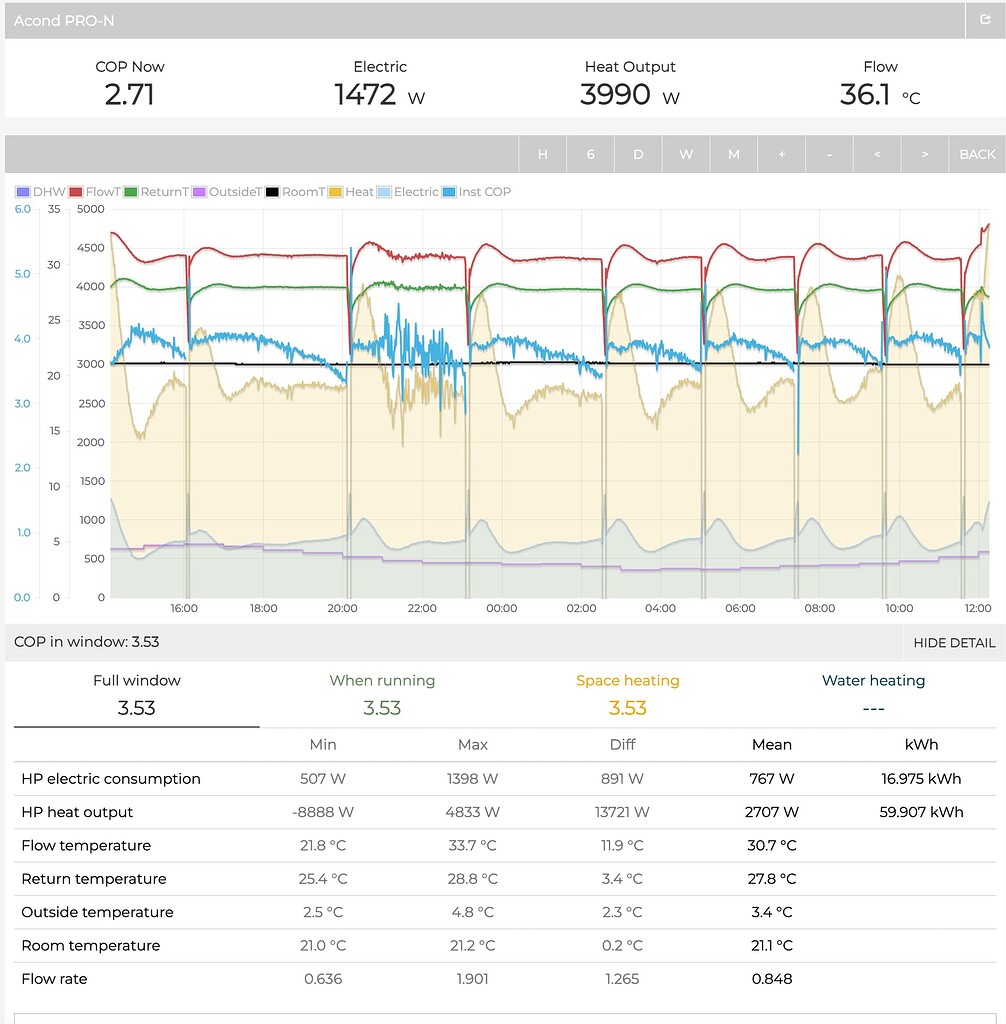The image size is (1006, 1024).
Task: Switch to hourly view using the H button
Action: [543, 154]
